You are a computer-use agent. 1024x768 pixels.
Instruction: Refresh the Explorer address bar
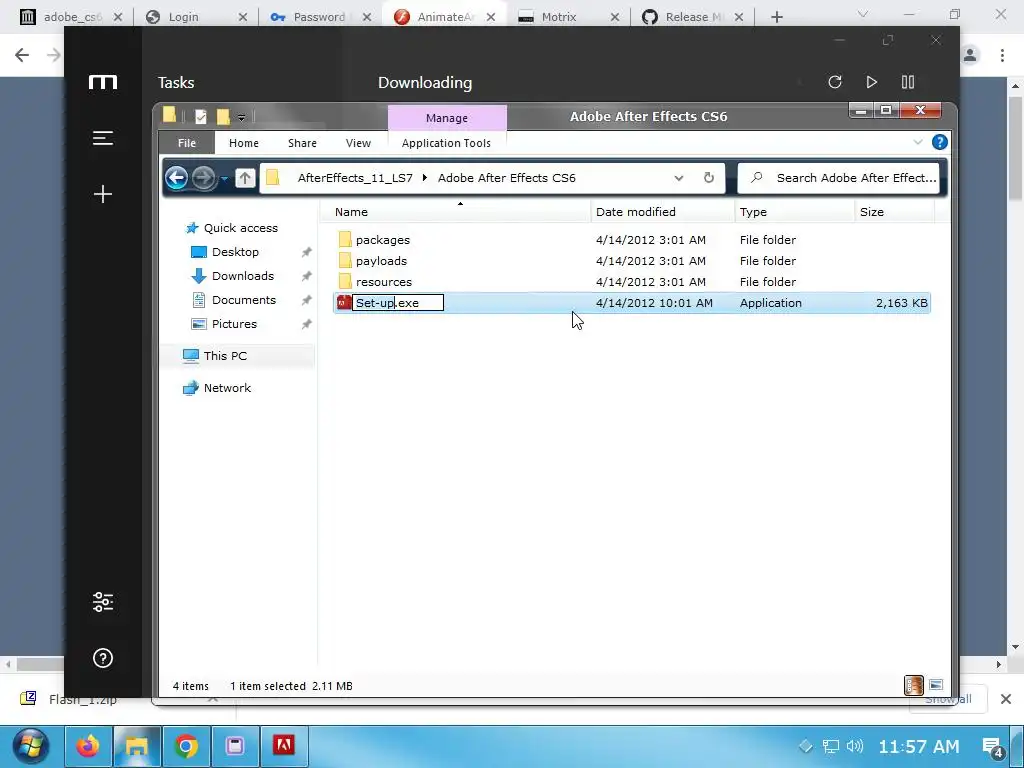point(709,178)
